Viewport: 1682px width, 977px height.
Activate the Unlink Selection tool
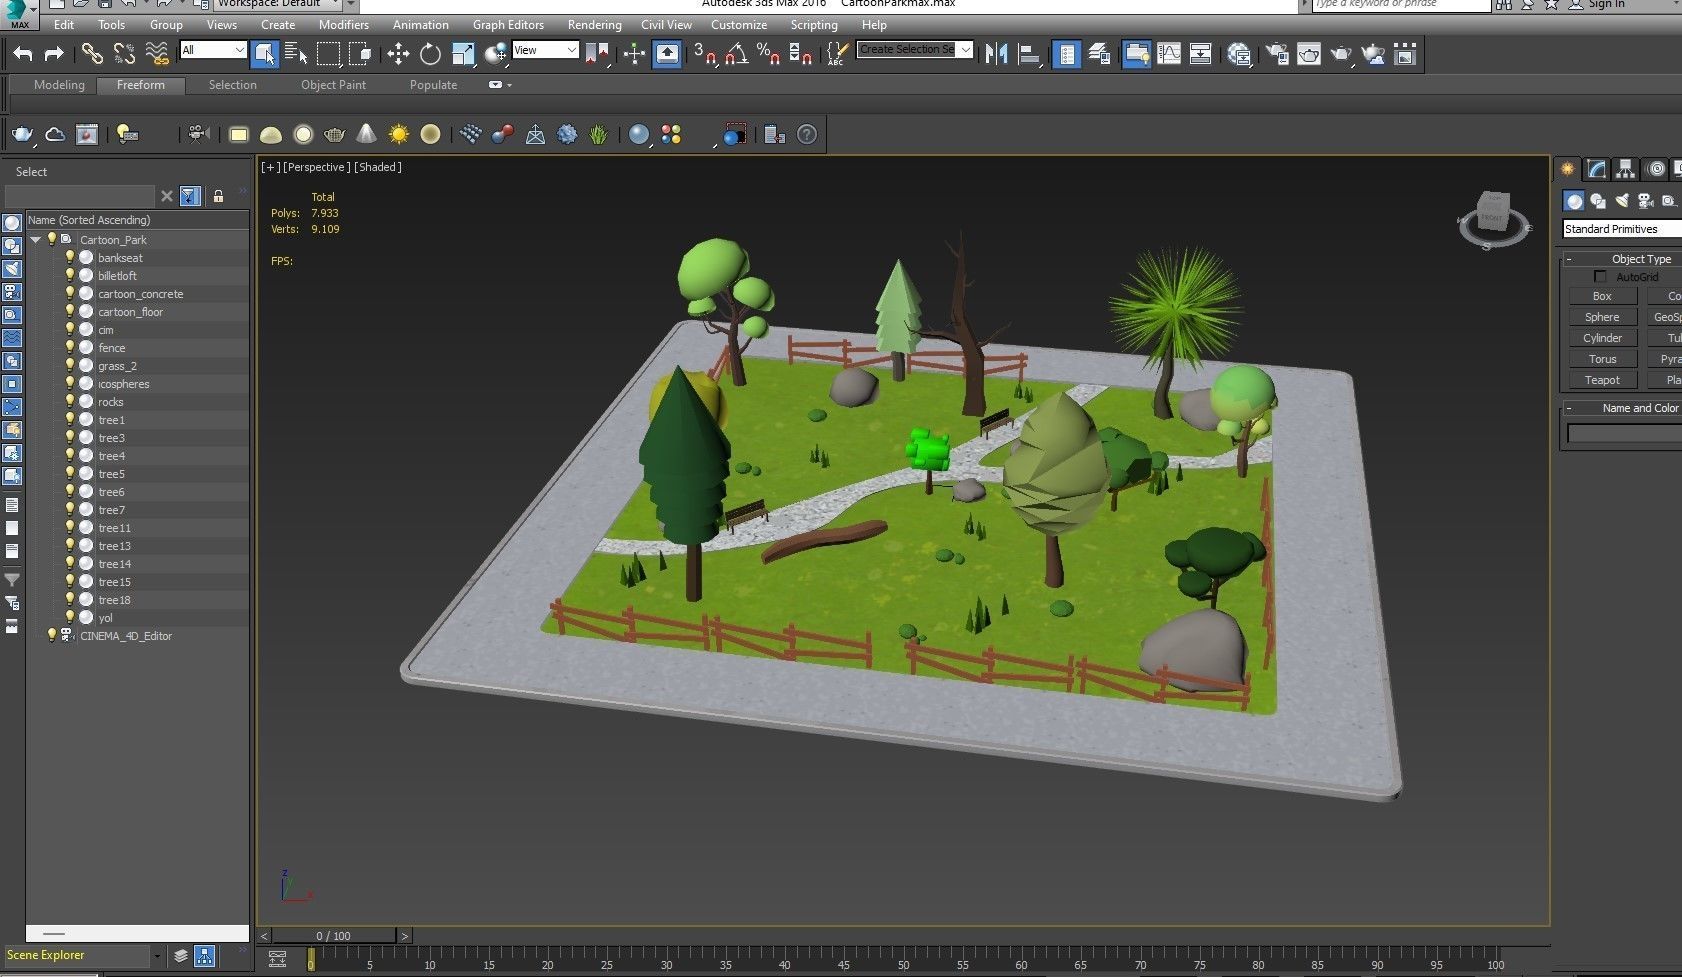124,54
